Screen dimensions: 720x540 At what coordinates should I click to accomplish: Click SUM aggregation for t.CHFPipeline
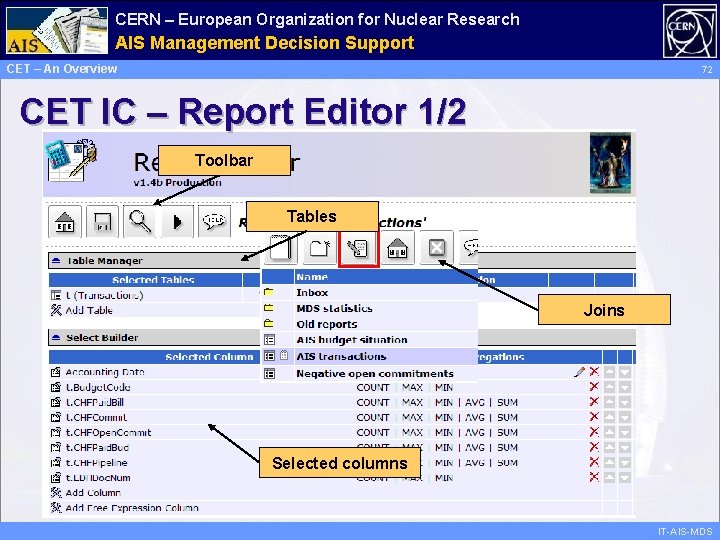click(x=507, y=463)
